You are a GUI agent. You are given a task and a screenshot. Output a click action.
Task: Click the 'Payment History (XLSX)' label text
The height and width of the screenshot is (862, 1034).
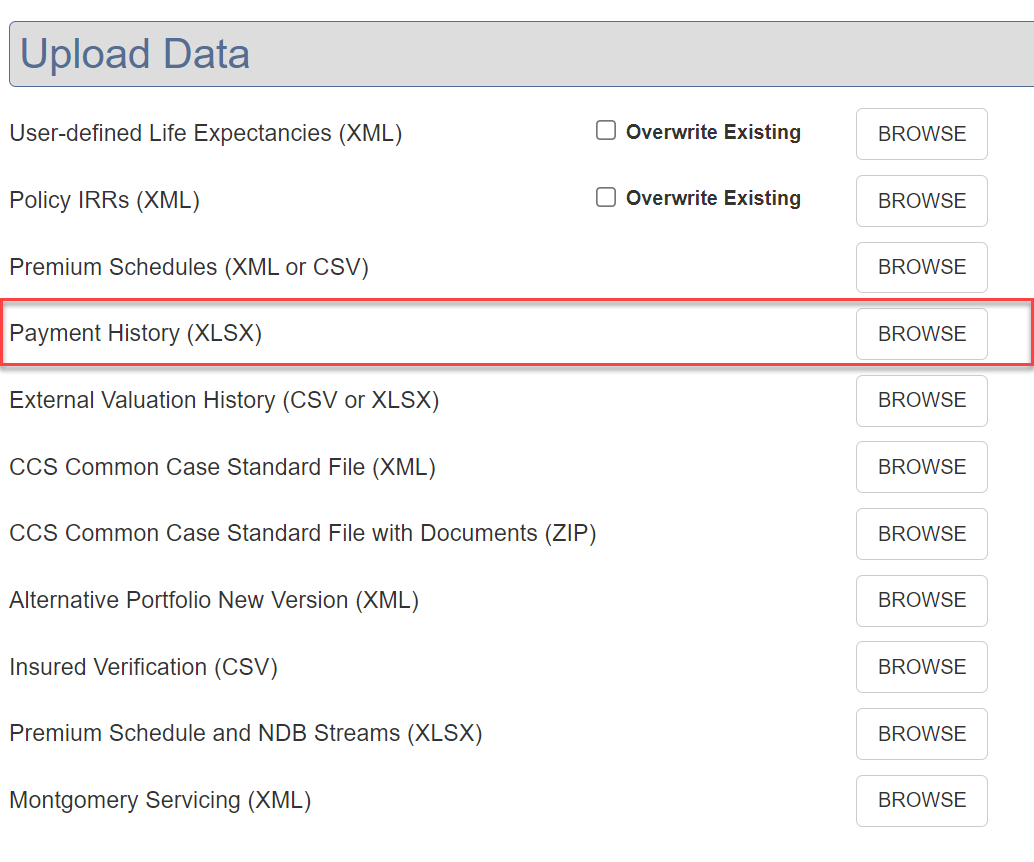[136, 333]
